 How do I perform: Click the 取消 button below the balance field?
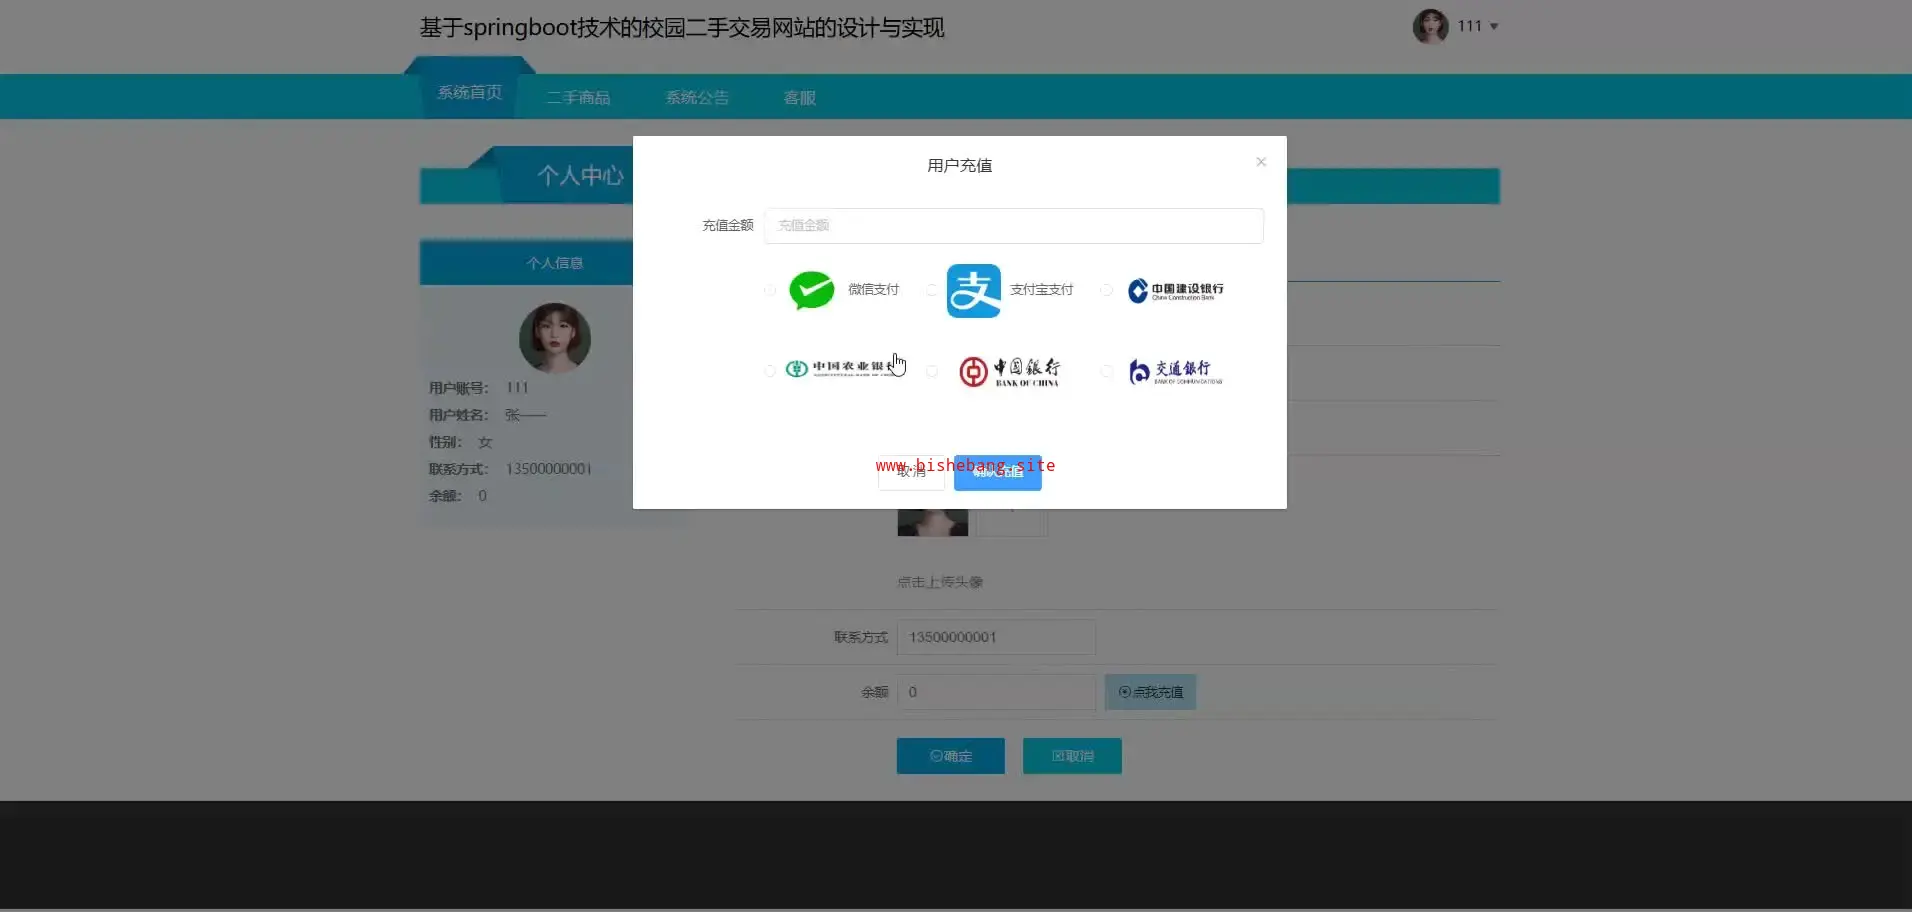click(x=1072, y=756)
